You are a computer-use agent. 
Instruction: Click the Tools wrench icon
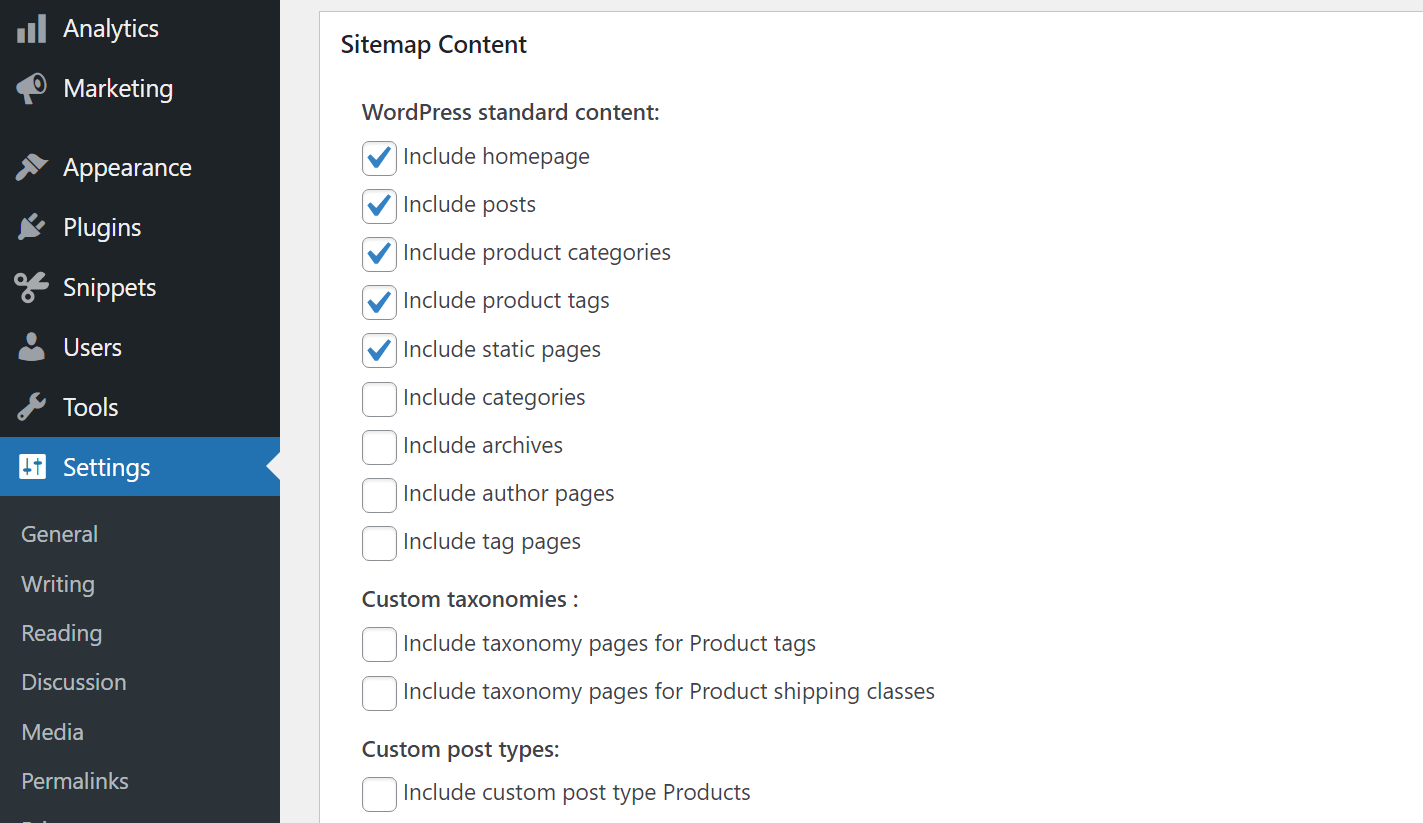(x=32, y=407)
